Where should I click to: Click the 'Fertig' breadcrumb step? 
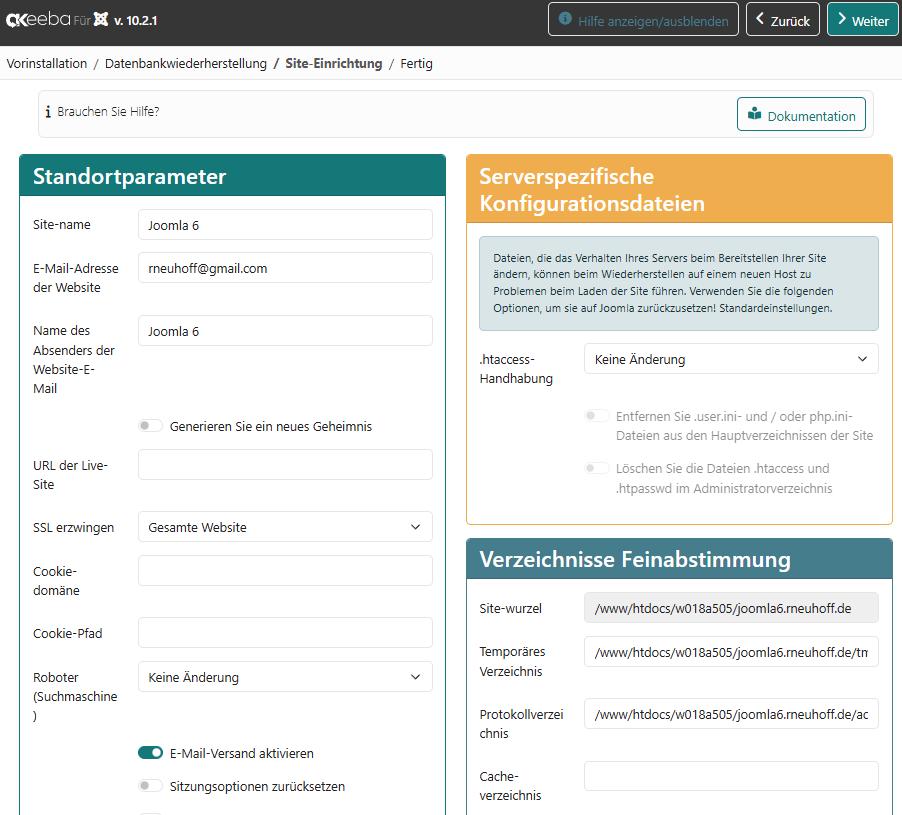coord(416,63)
